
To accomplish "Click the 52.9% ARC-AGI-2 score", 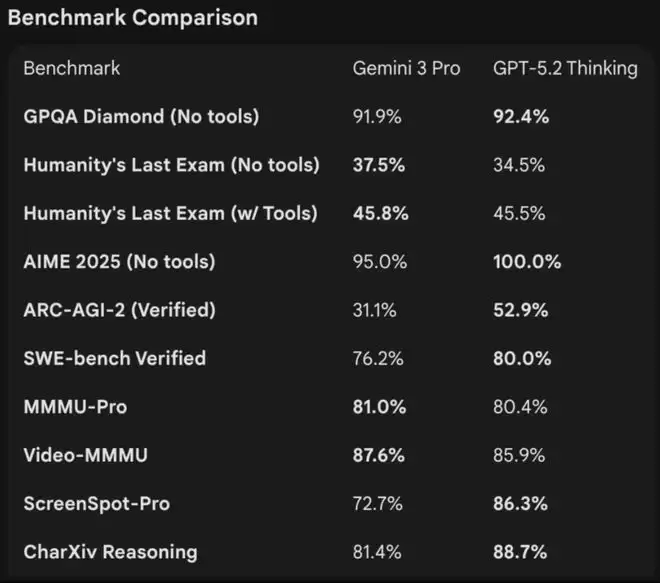I will (x=521, y=310).
